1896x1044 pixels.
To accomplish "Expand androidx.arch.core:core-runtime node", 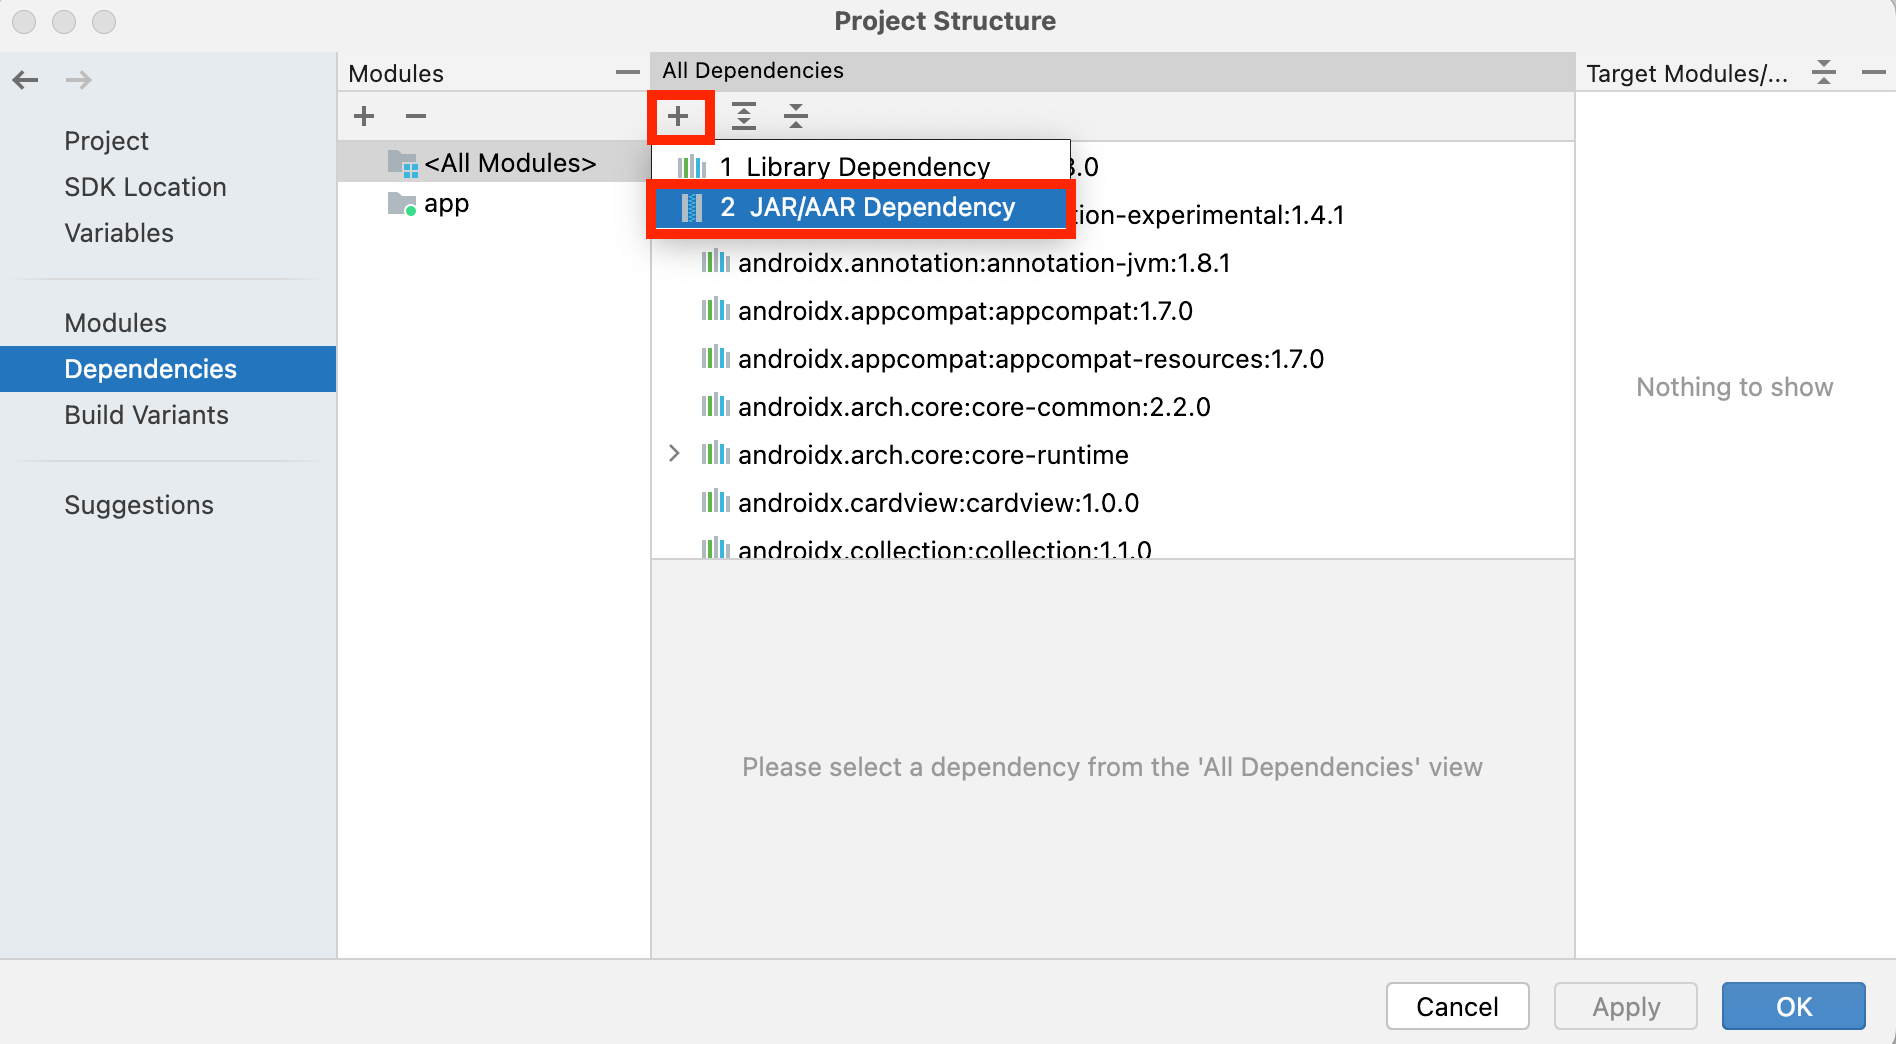I will point(675,454).
